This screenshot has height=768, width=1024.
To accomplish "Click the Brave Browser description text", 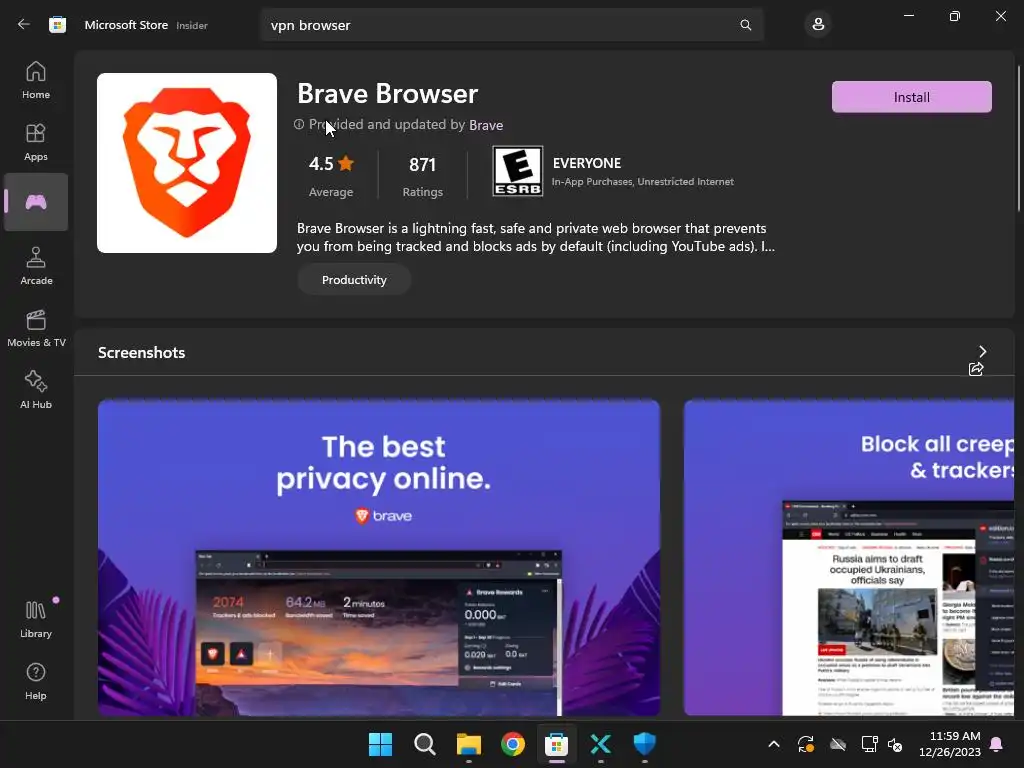I will pyautogui.click(x=536, y=237).
